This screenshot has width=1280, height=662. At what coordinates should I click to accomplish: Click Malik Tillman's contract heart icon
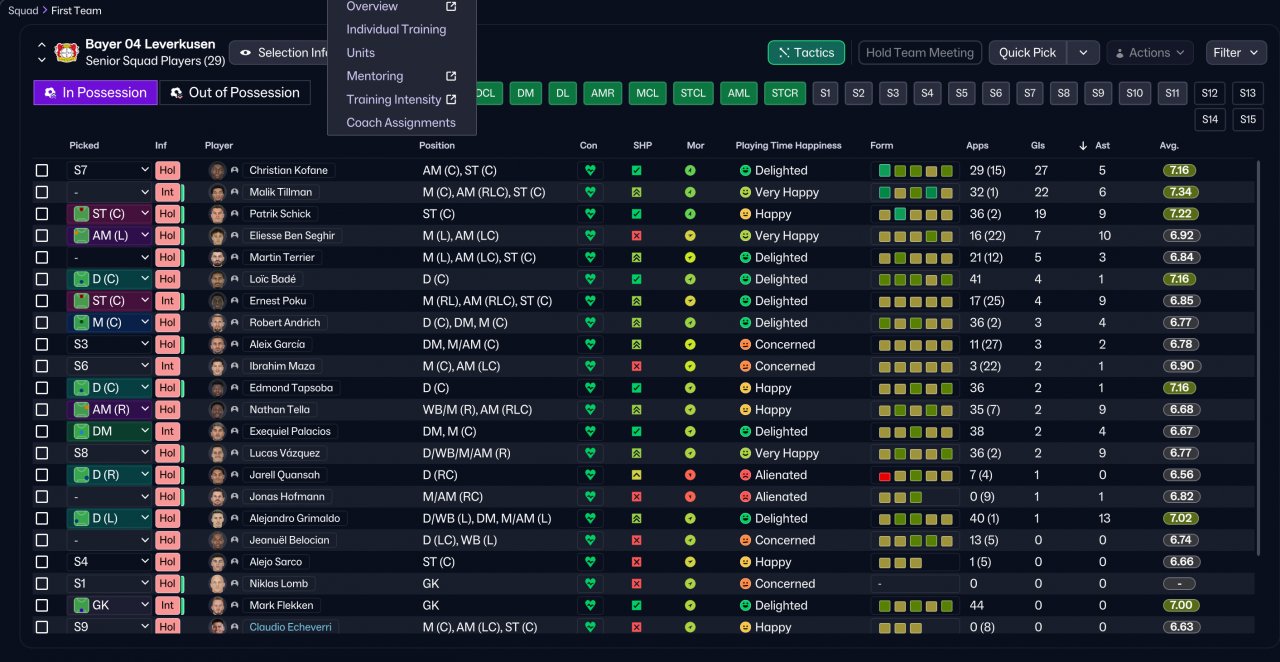tap(590, 192)
